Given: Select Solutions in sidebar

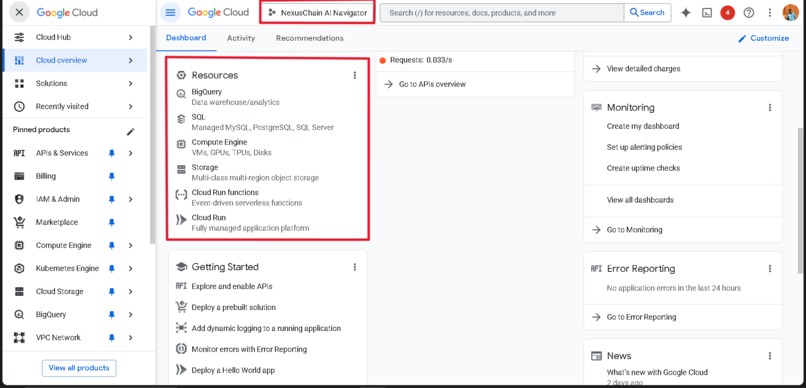Looking at the screenshot, I should tap(75, 83).
